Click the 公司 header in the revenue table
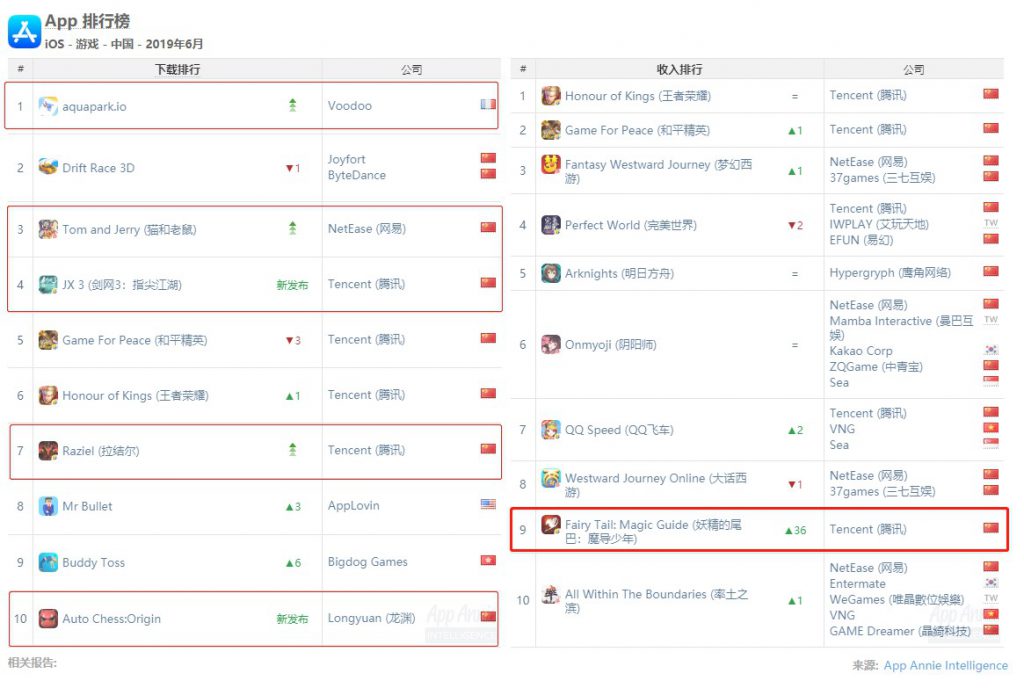 pyautogui.click(x=914, y=69)
